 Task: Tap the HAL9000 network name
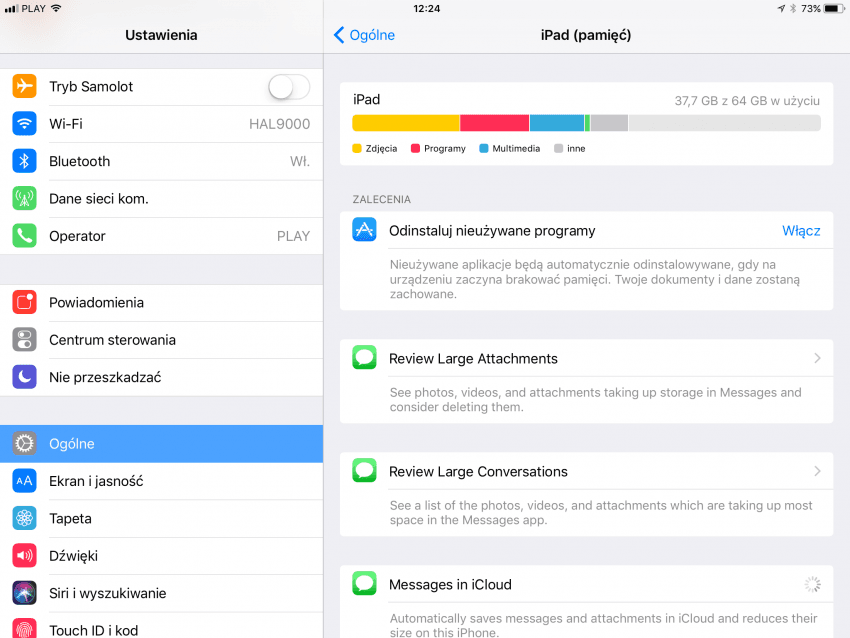279,124
